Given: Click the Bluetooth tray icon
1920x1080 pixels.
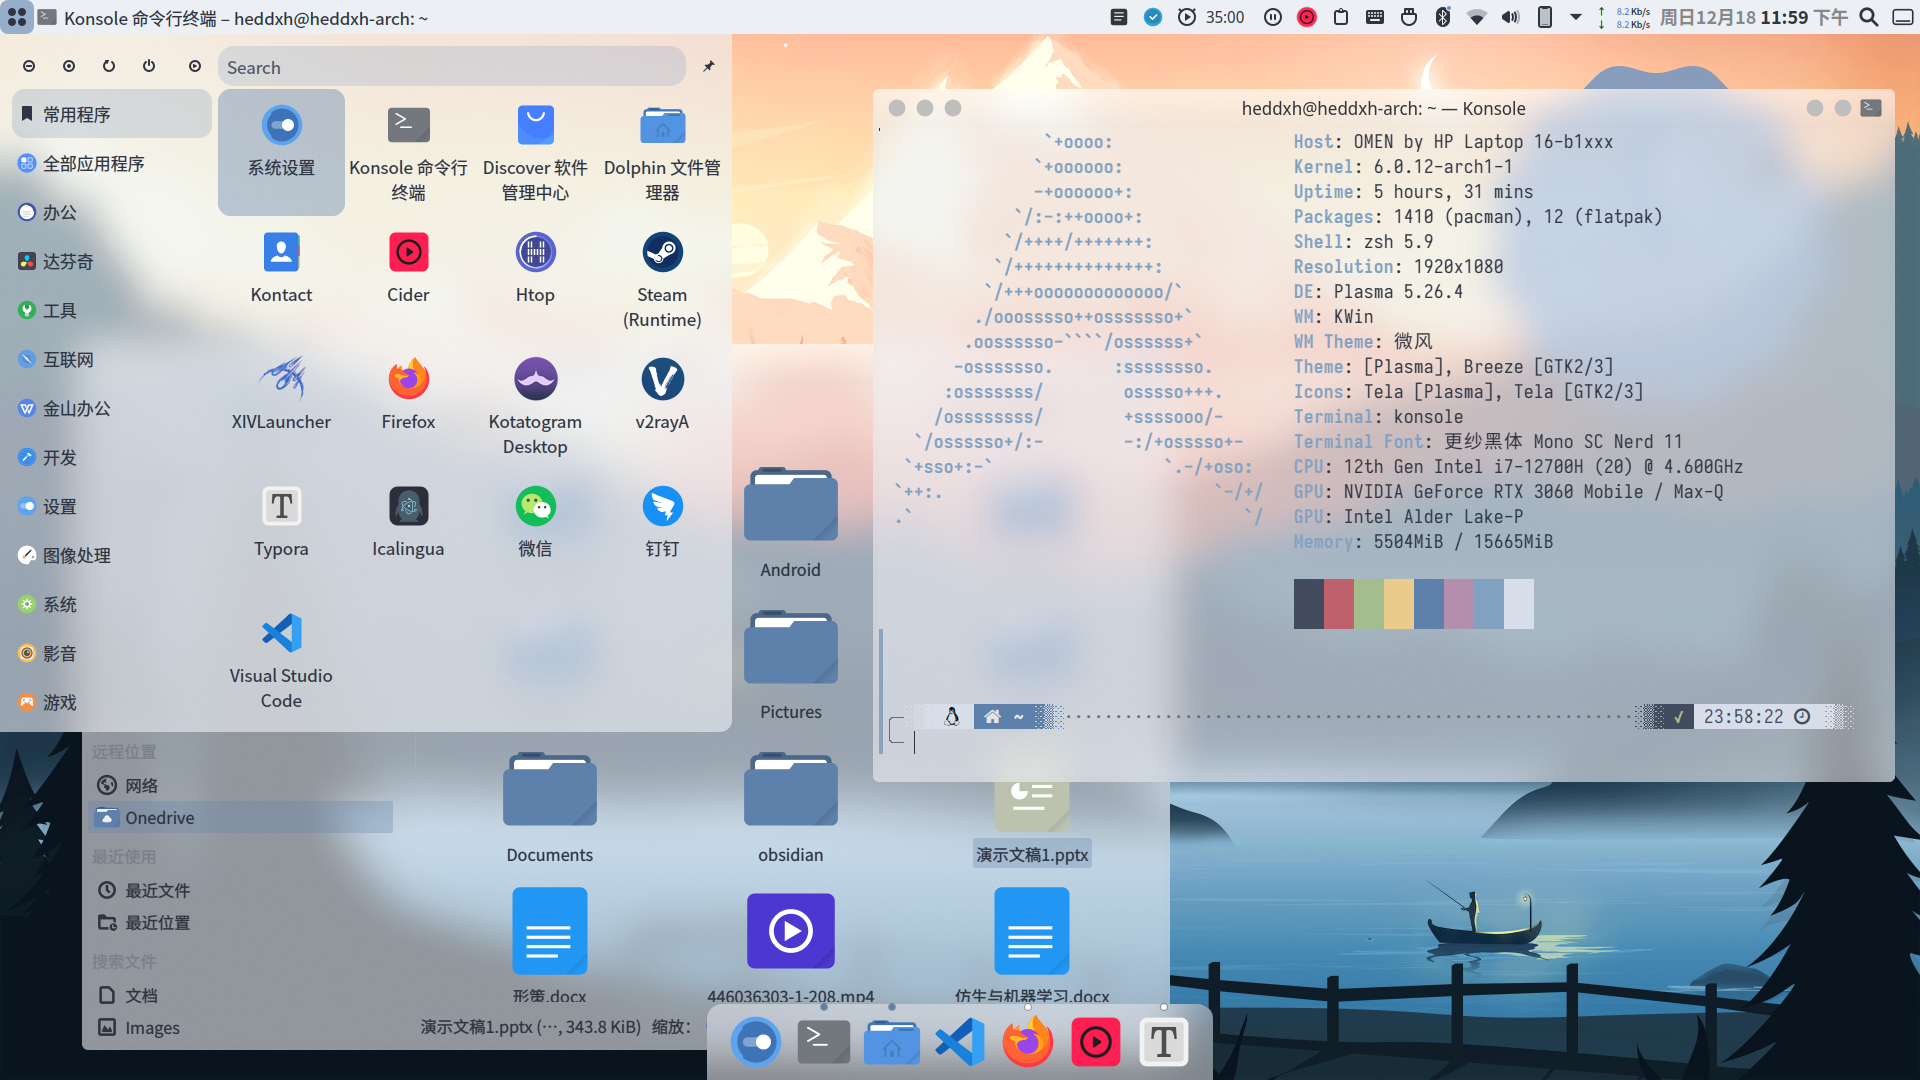Looking at the screenshot, I should click(1442, 17).
